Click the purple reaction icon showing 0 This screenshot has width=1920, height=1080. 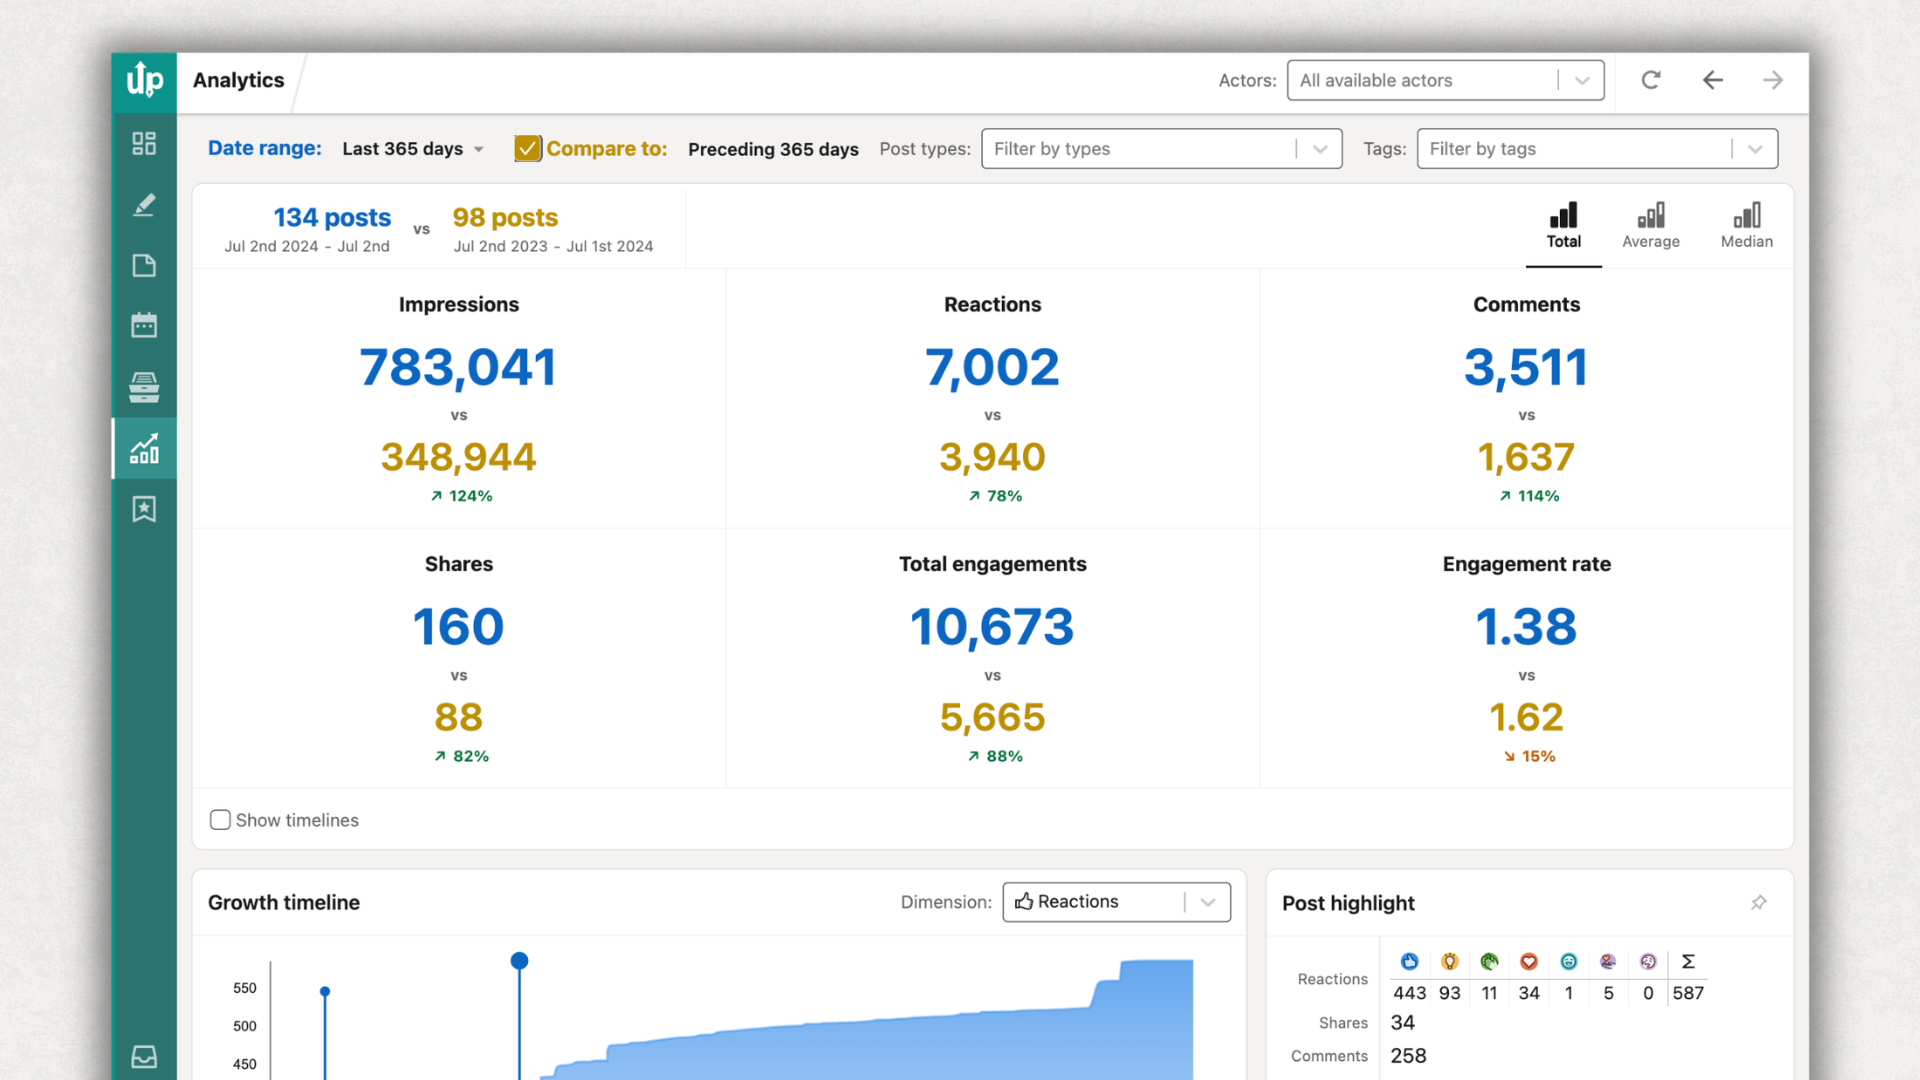(1648, 961)
